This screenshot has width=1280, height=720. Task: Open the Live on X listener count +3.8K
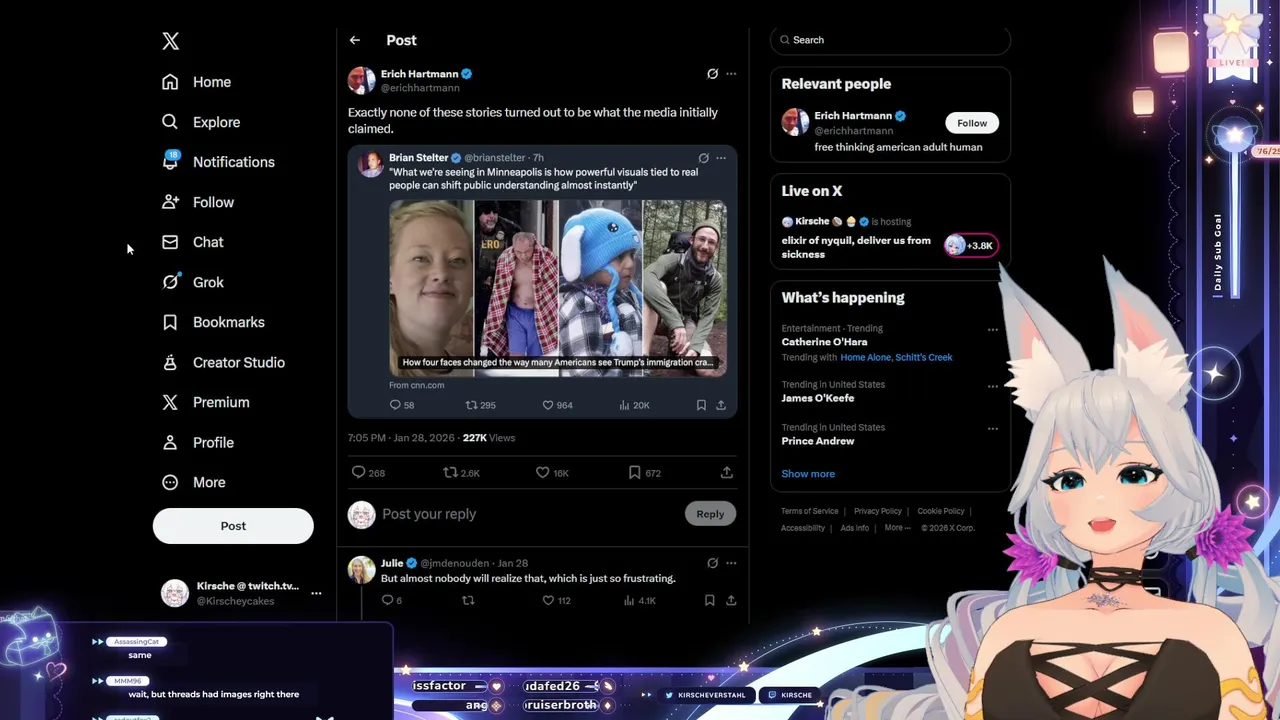970,246
